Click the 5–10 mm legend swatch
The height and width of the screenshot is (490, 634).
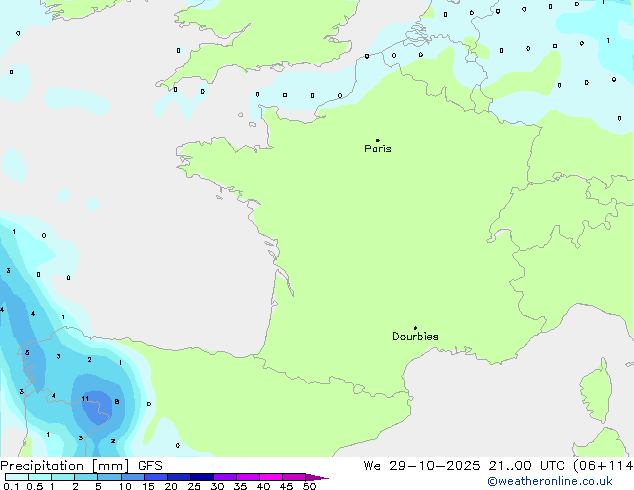point(109,477)
